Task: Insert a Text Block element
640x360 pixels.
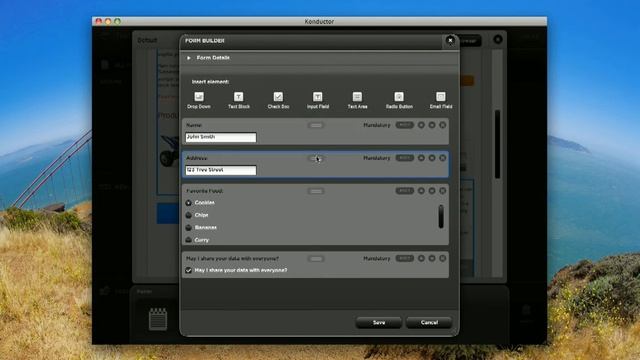Action: click(238, 100)
